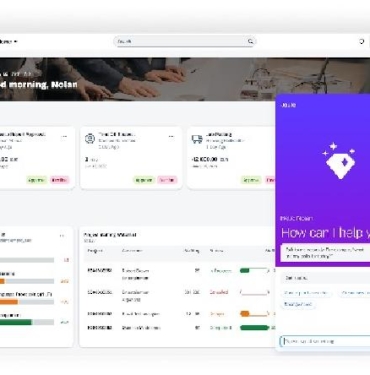Click the 'Completed' status in last row

coord(221,328)
